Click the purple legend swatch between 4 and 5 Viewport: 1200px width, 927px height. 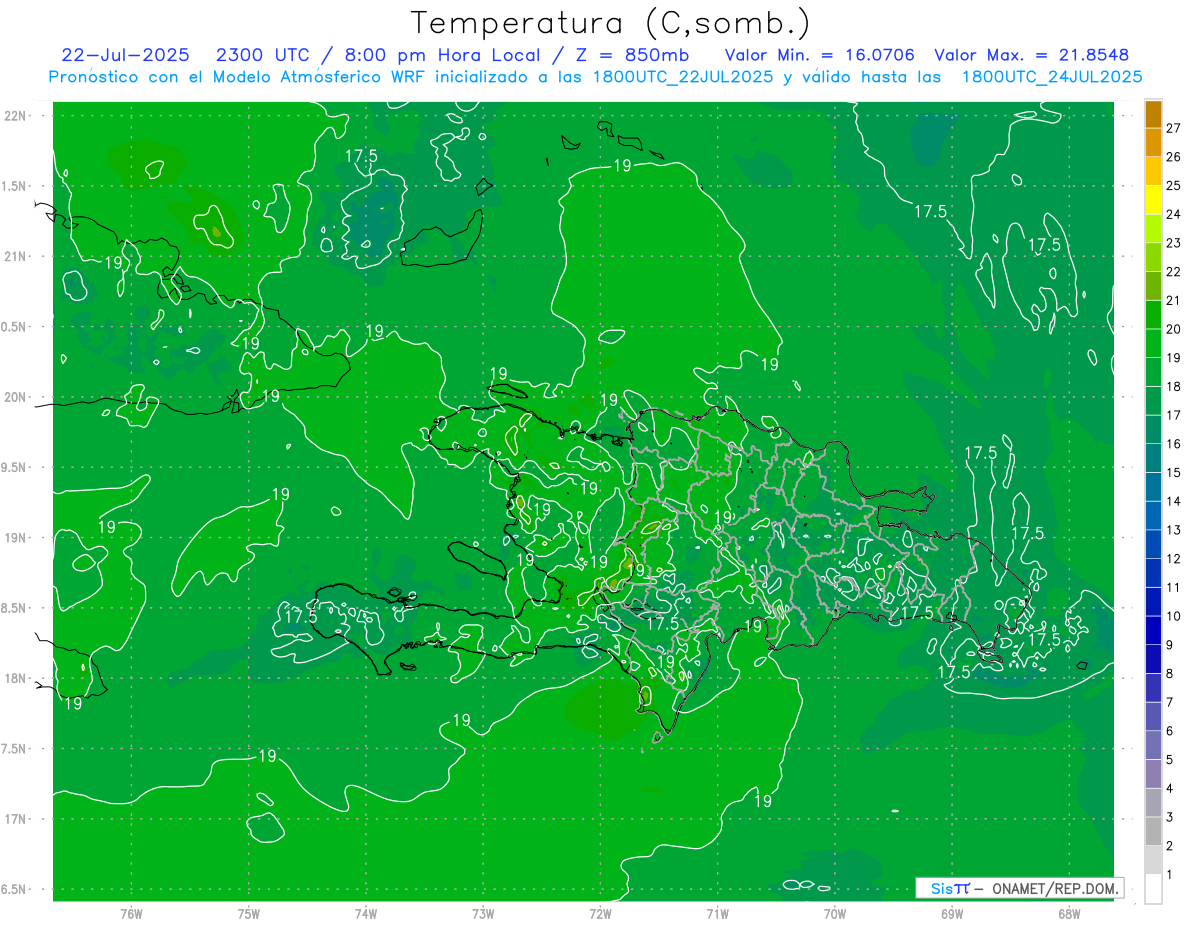tap(1154, 774)
